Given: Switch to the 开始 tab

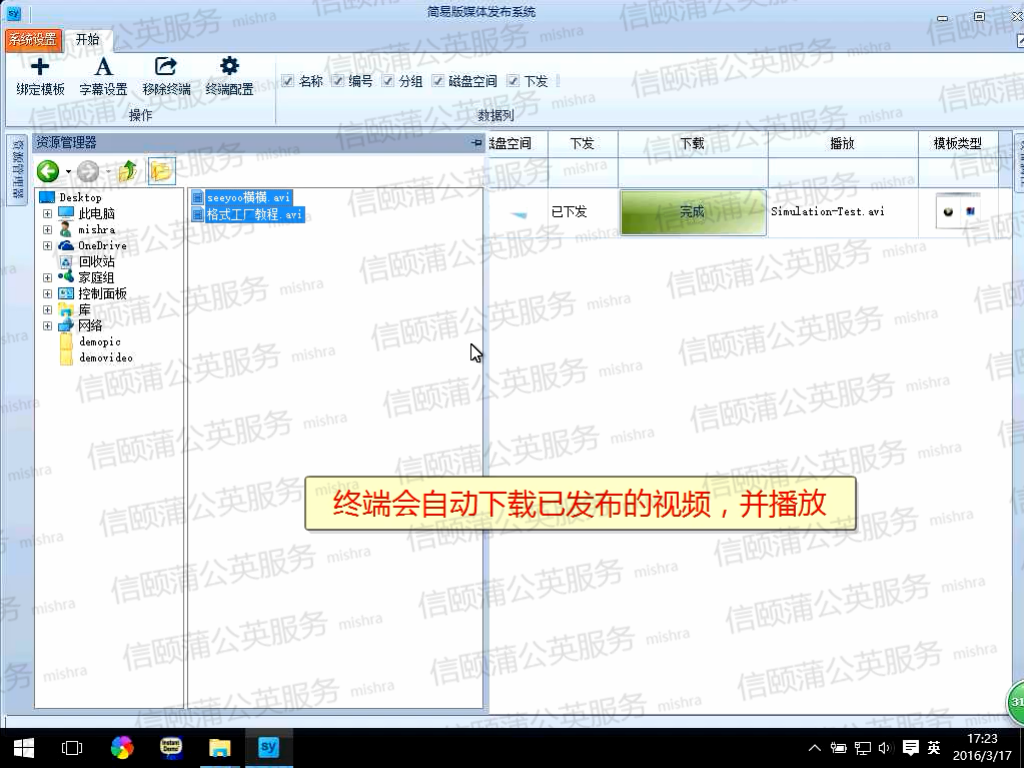Looking at the screenshot, I should [x=88, y=40].
